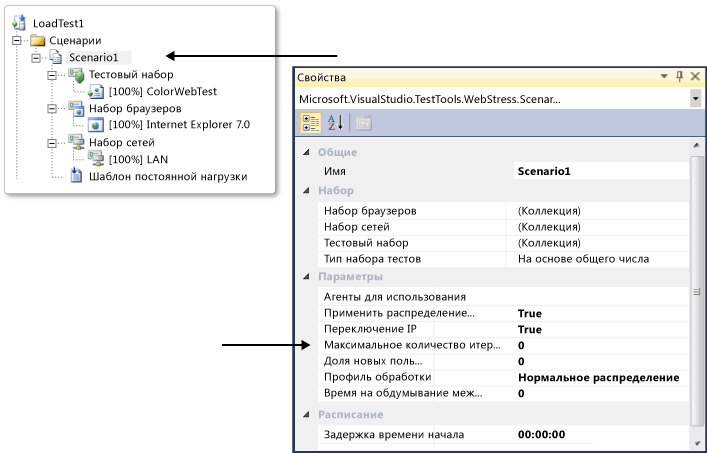Select Время на обдумывание меж... property

tap(403, 393)
